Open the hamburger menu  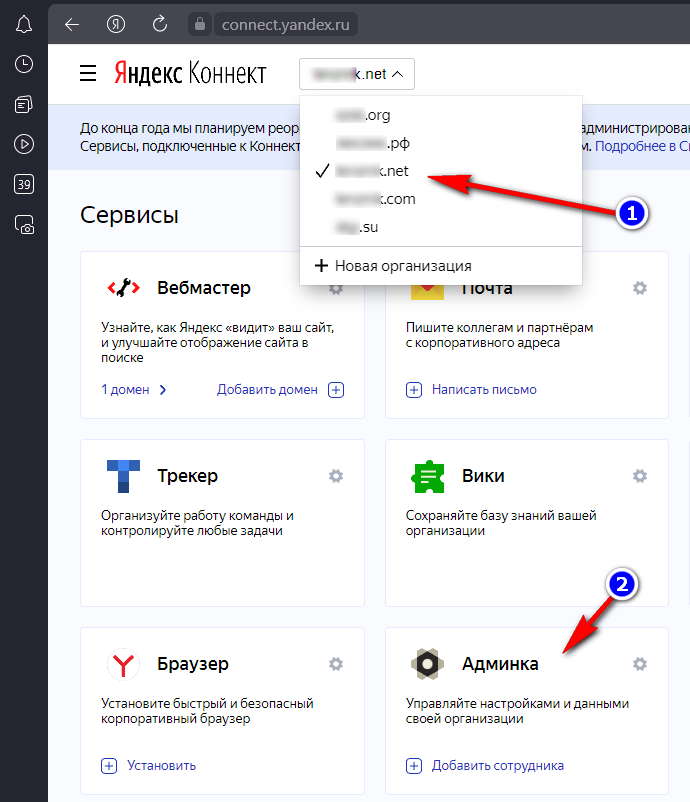[x=88, y=73]
